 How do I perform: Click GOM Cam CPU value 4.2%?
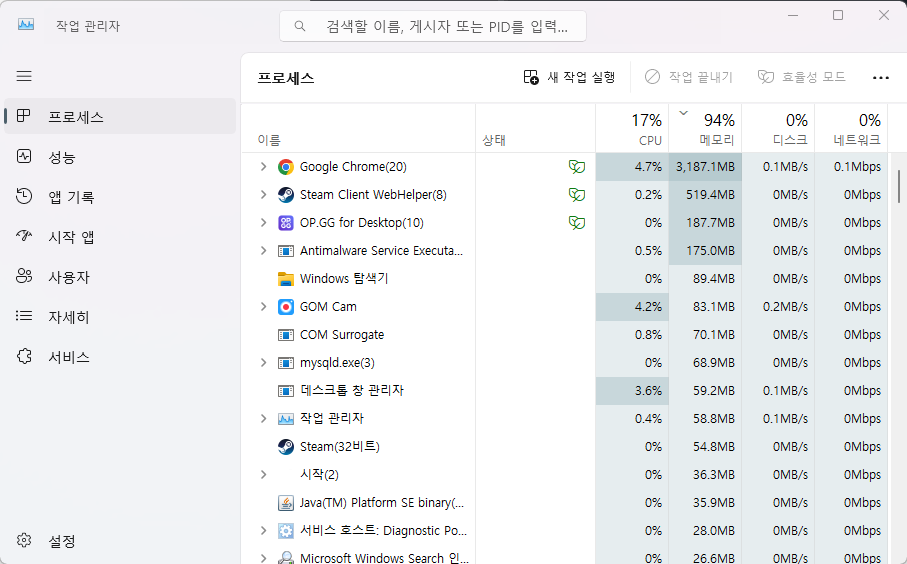coord(632,307)
